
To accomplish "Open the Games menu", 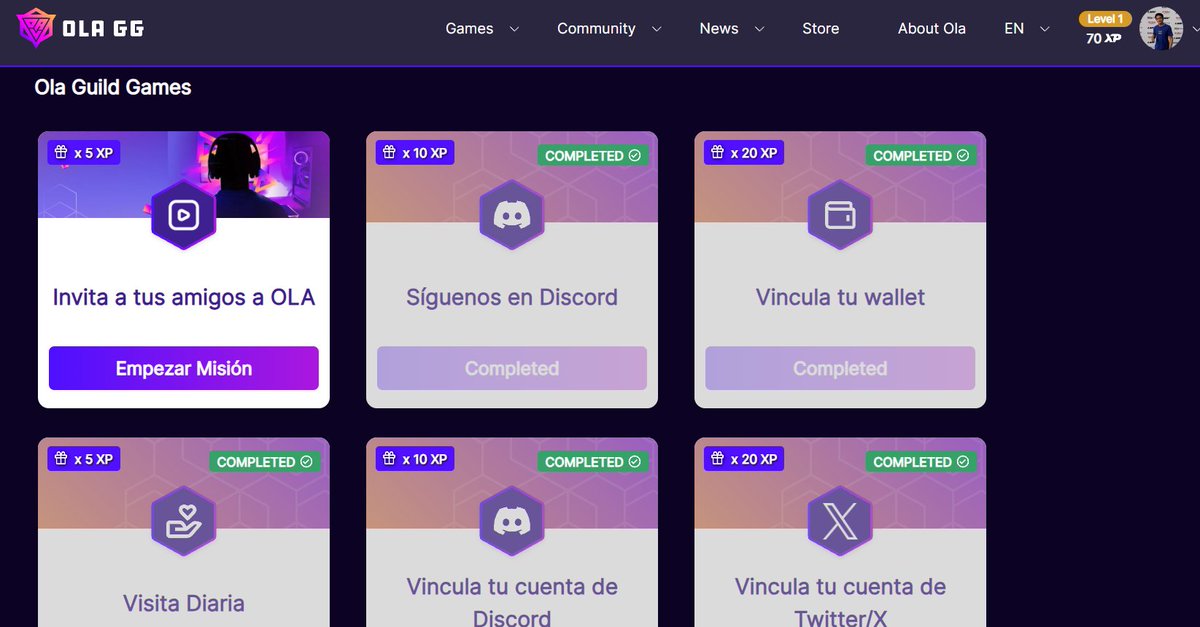I will tap(469, 29).
